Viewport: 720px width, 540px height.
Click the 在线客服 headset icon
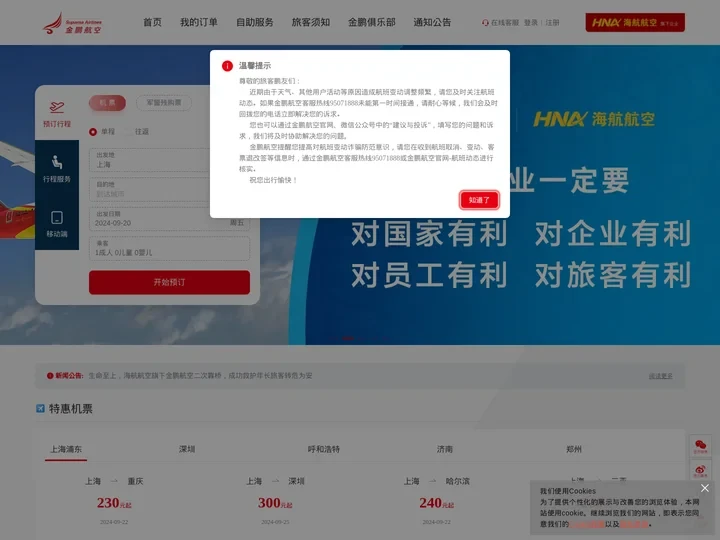tap(485, 22)
